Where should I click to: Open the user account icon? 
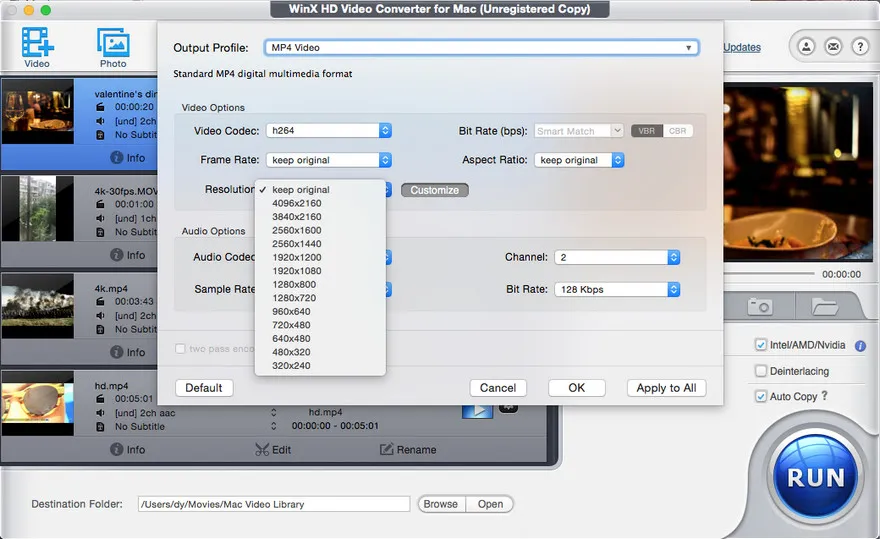[806, 47]
